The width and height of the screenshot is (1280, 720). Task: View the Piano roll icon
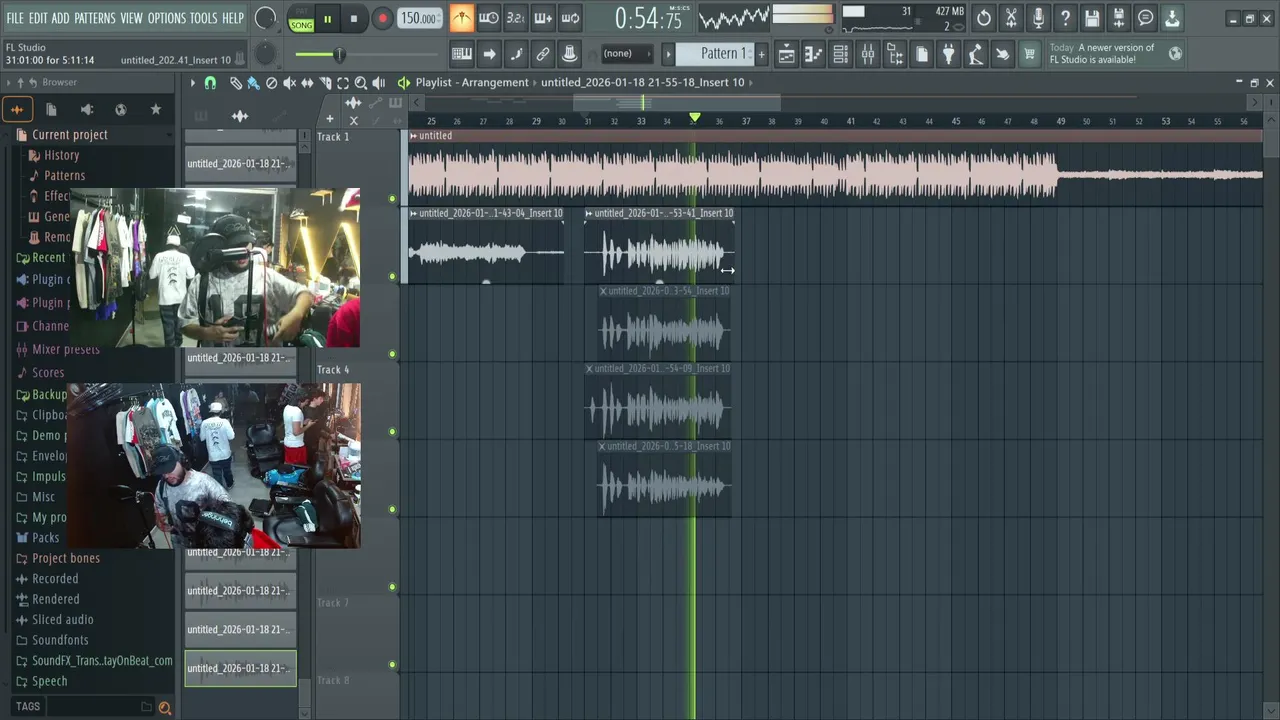(814, 54)
